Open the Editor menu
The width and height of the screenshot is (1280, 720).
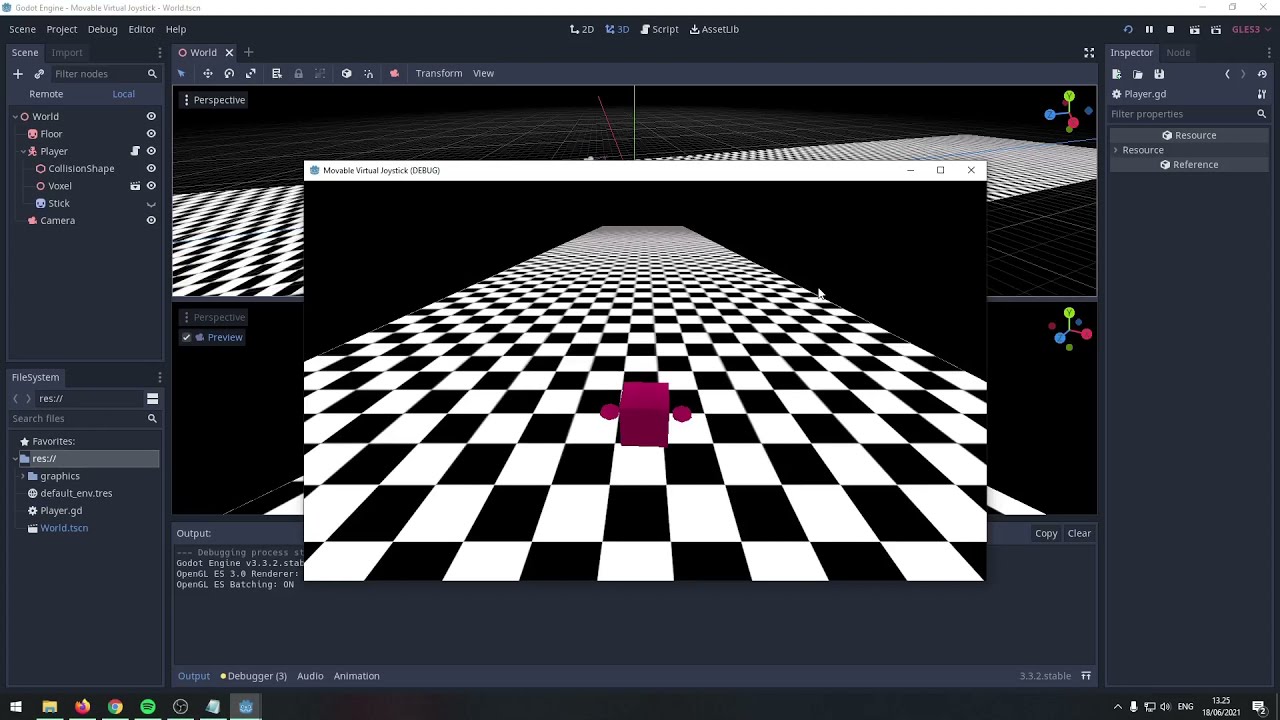[141, 30]
